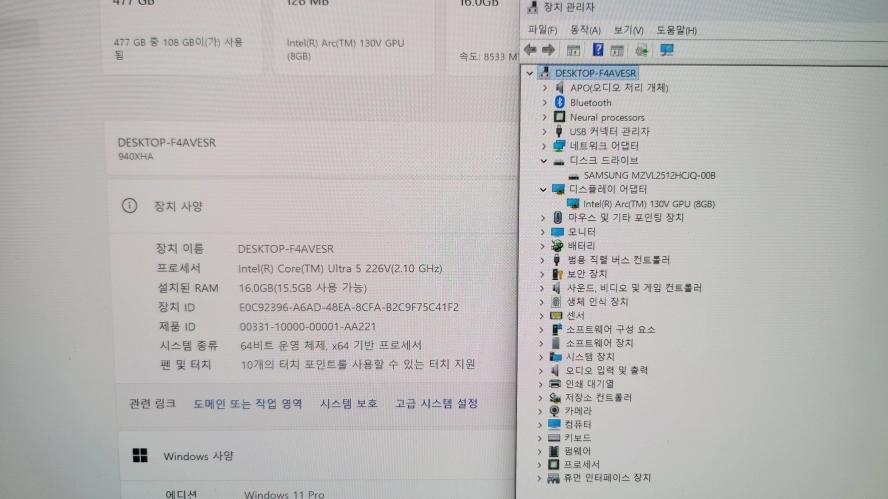This screenshot has width=888, height=499.
Task: Select the 네트워크 어댑터 icon
Action: (559, 146)
